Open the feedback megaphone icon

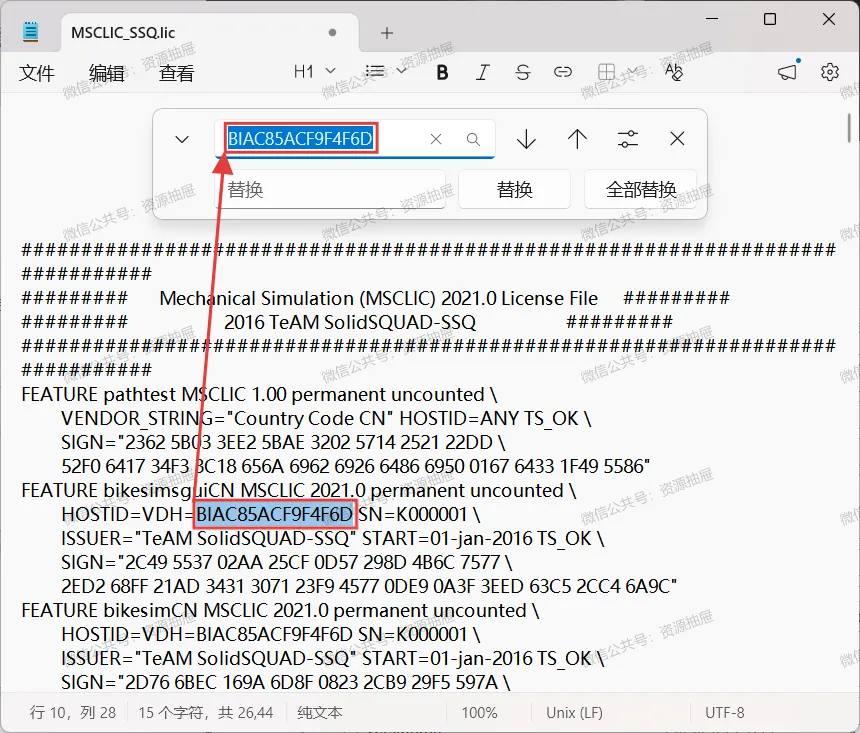(788, 72)
